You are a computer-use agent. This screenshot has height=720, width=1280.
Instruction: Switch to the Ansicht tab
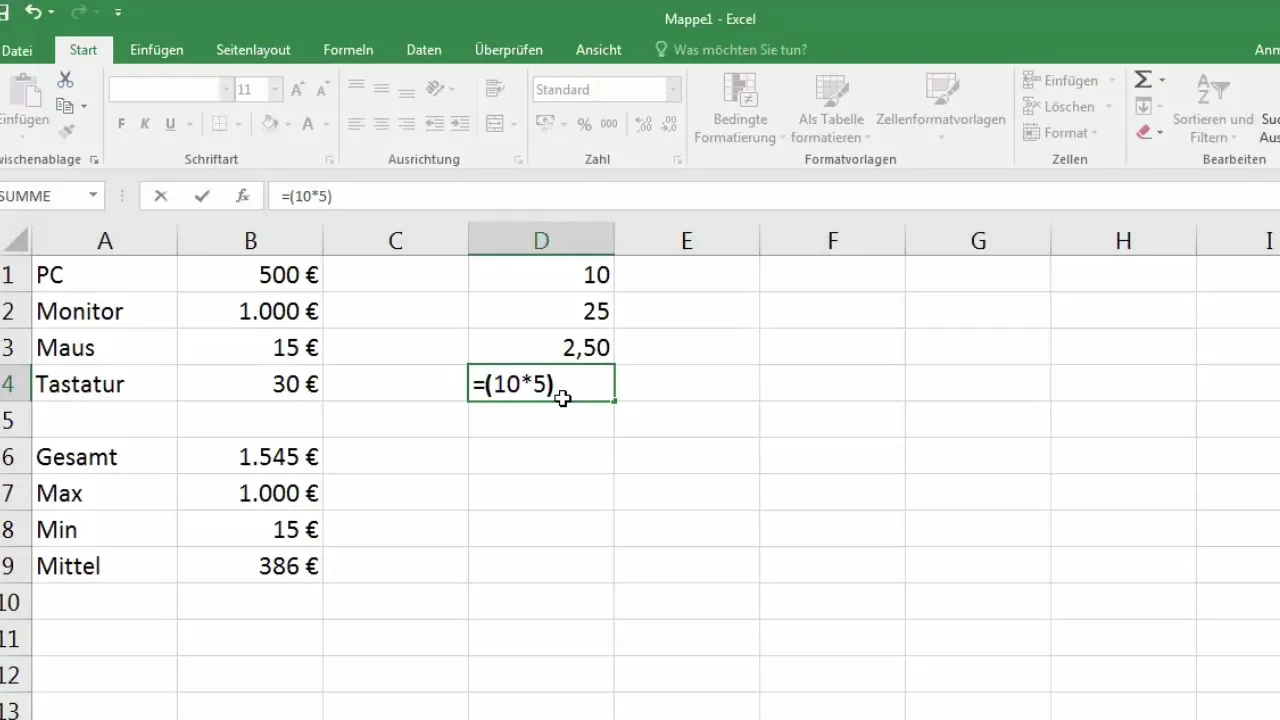[598, 50]
